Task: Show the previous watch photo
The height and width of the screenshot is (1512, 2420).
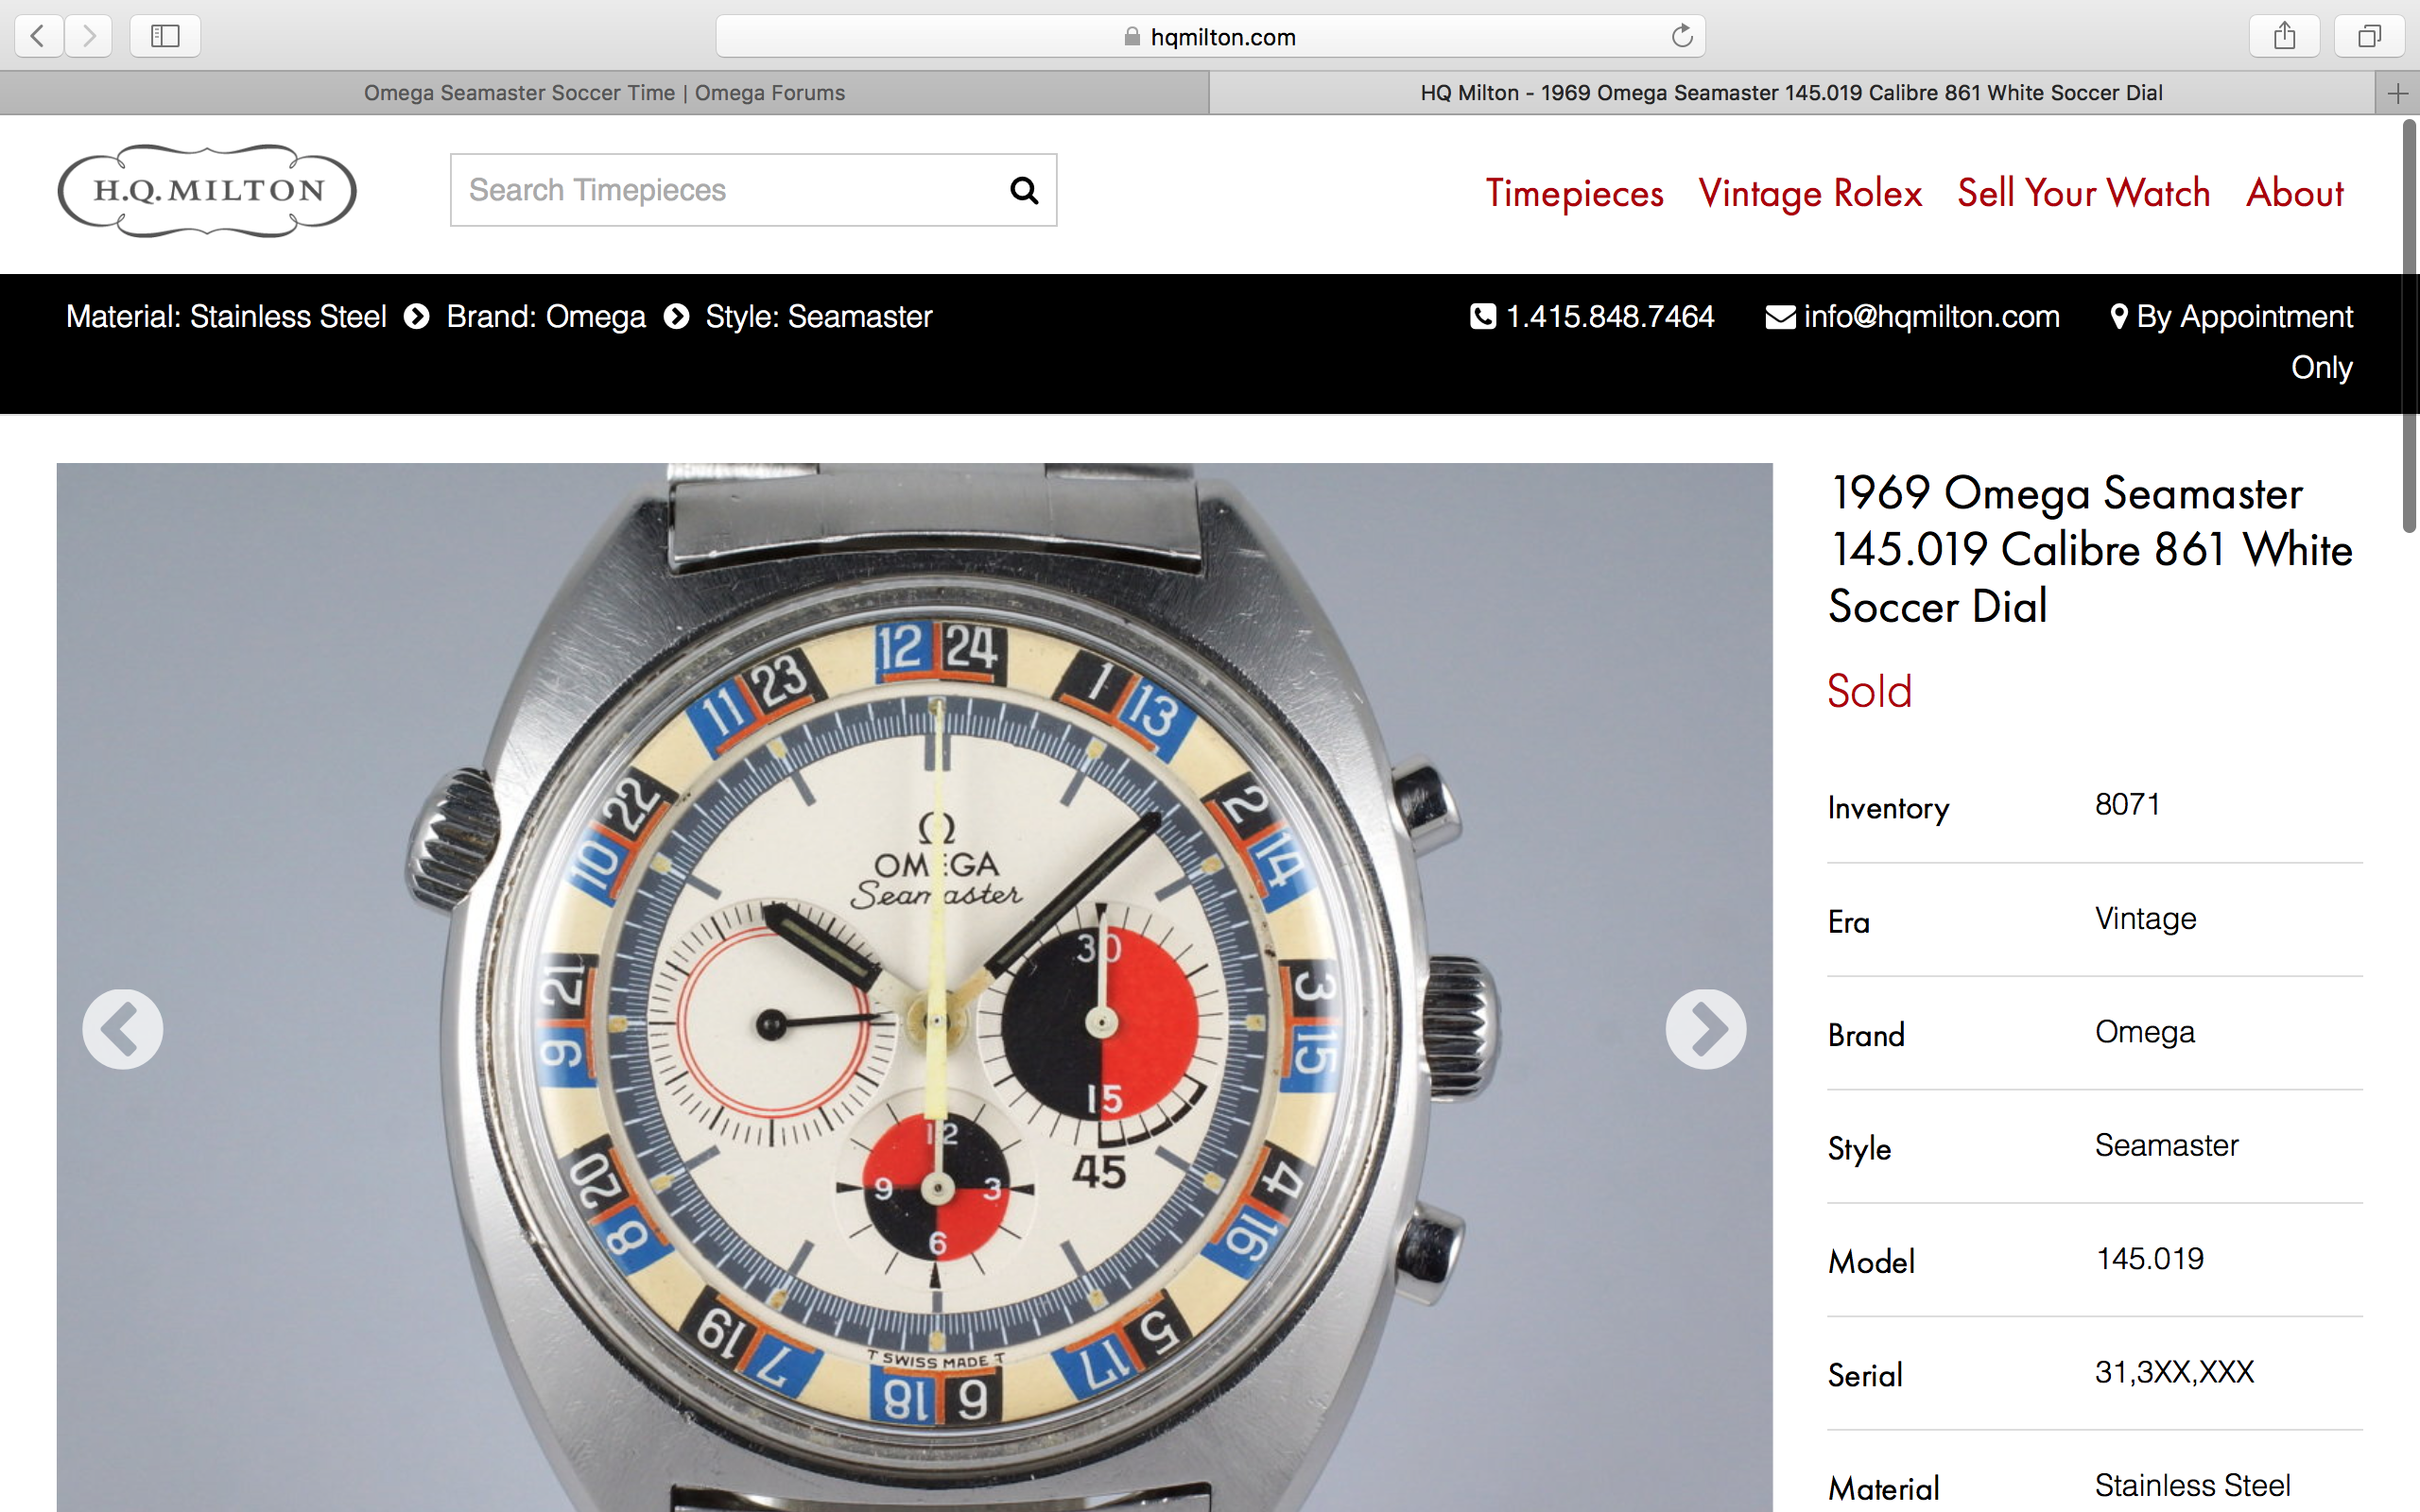Action: pos(122,1029)
